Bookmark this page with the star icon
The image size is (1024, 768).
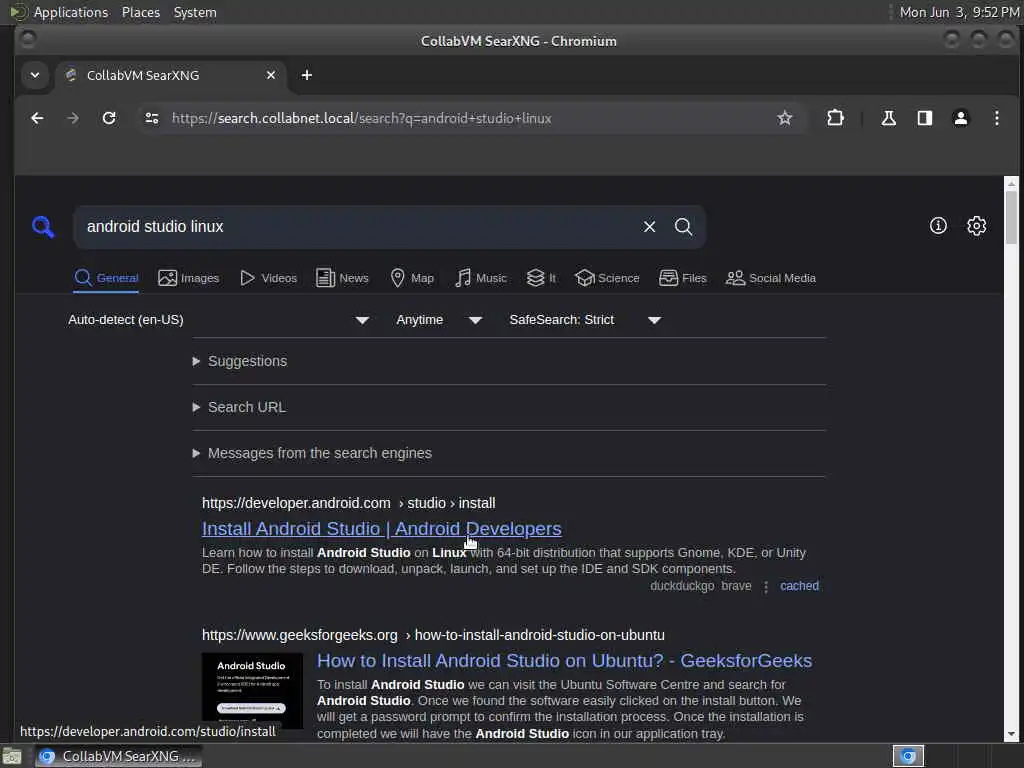coord(784,118)
